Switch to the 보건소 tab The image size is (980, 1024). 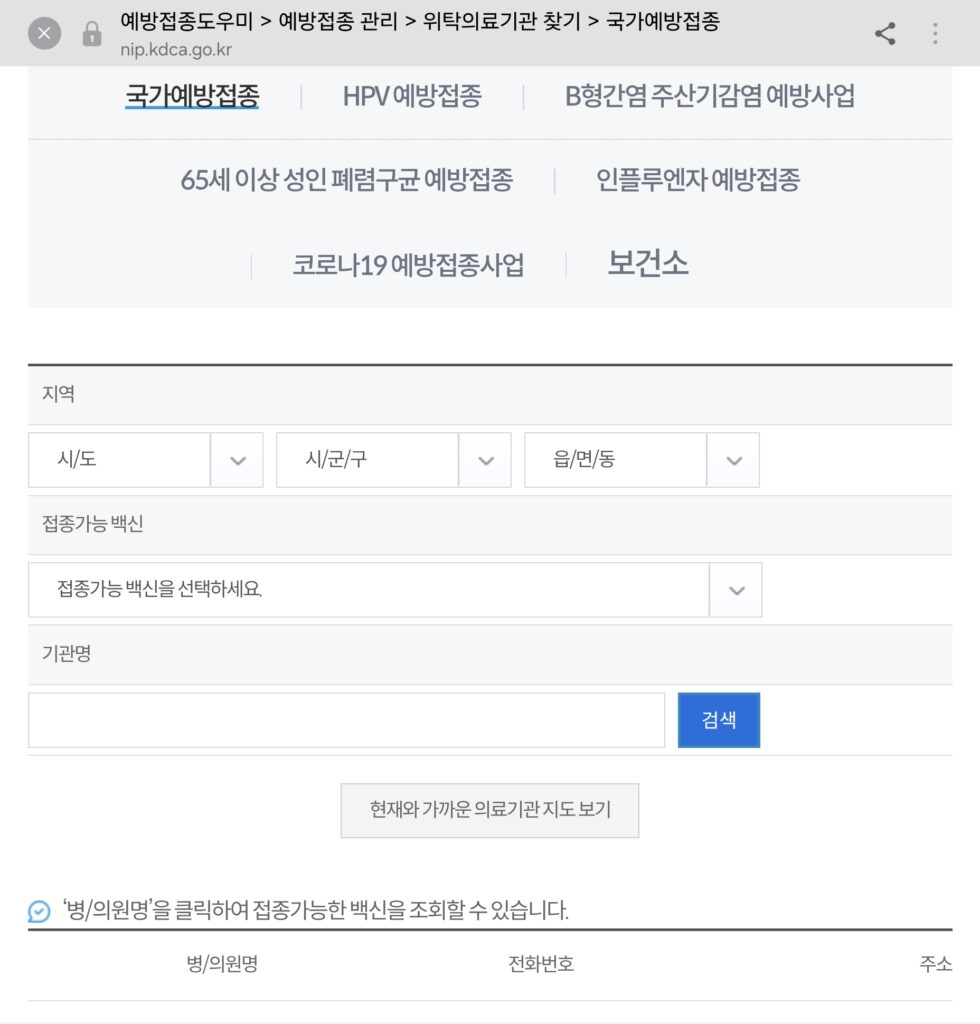click(x=648, y=263)
